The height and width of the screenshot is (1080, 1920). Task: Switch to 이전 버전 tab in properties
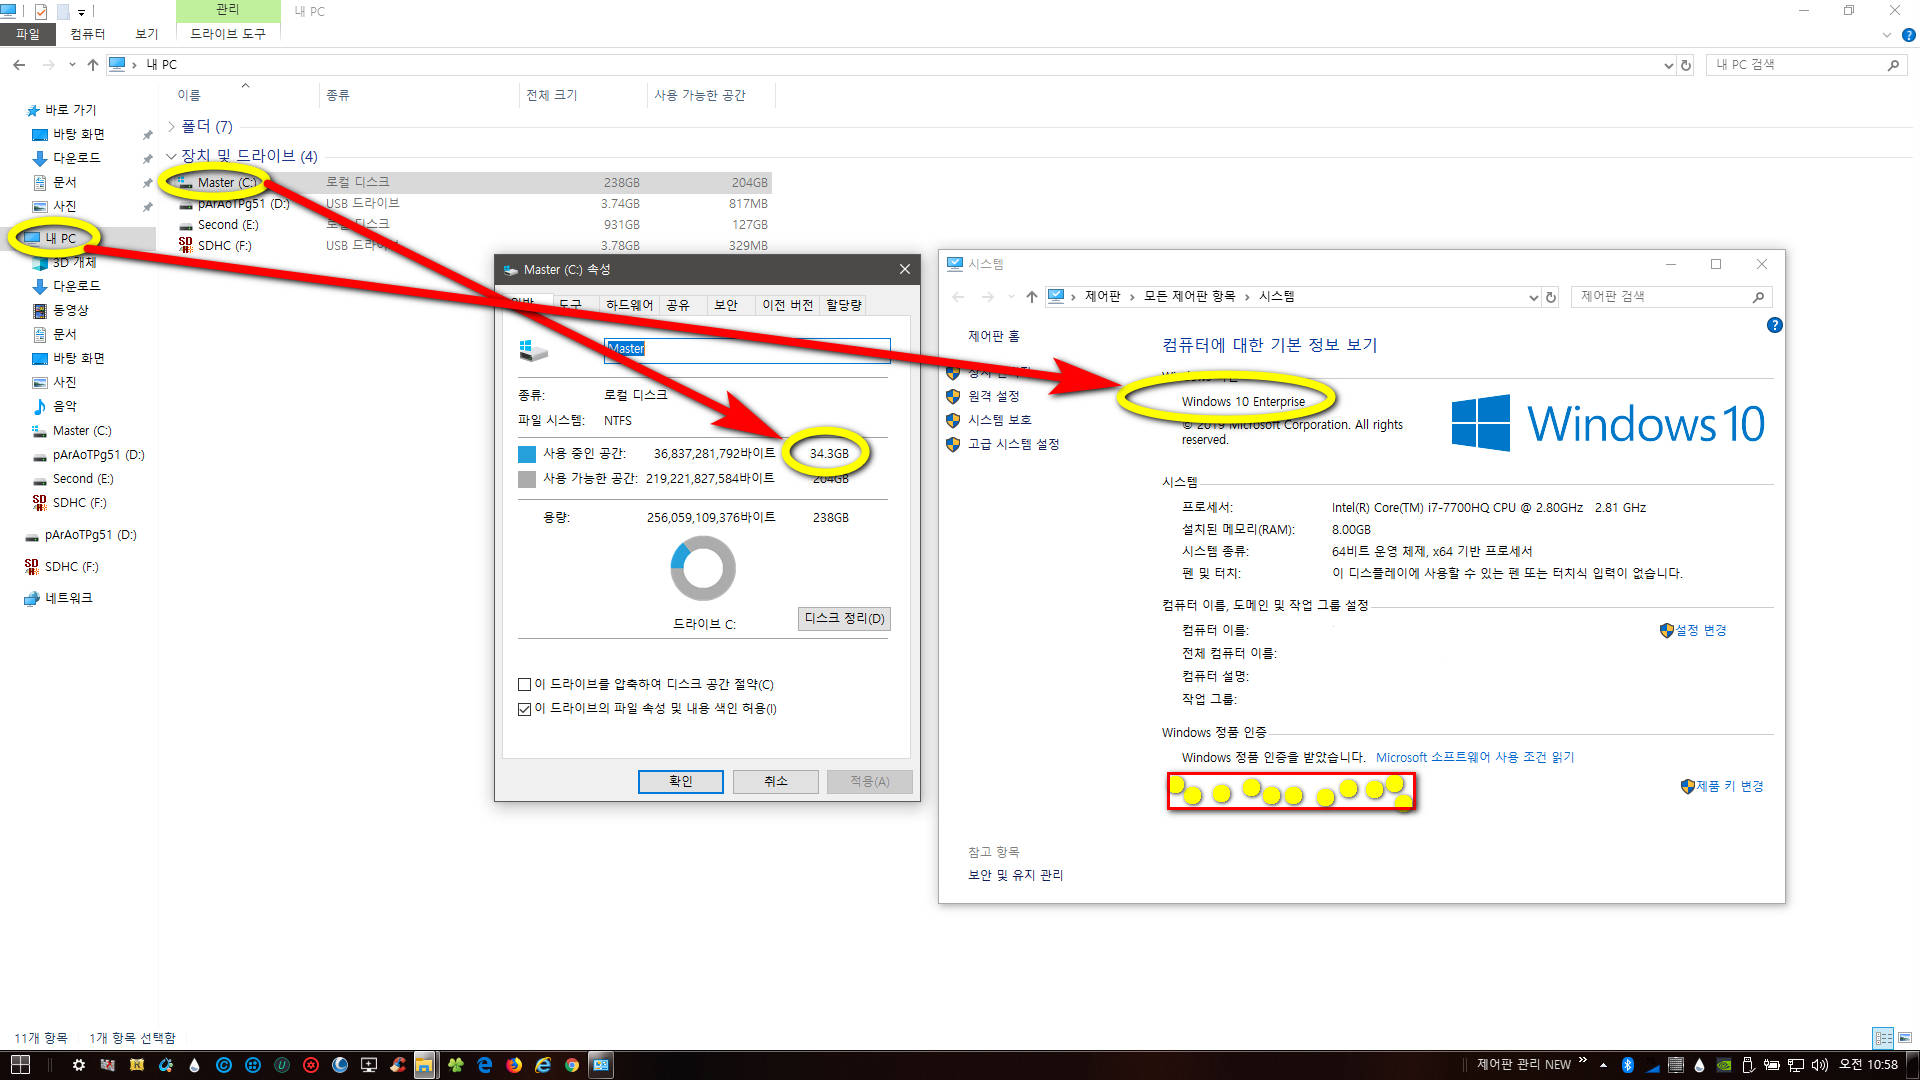tap(787, 305)
